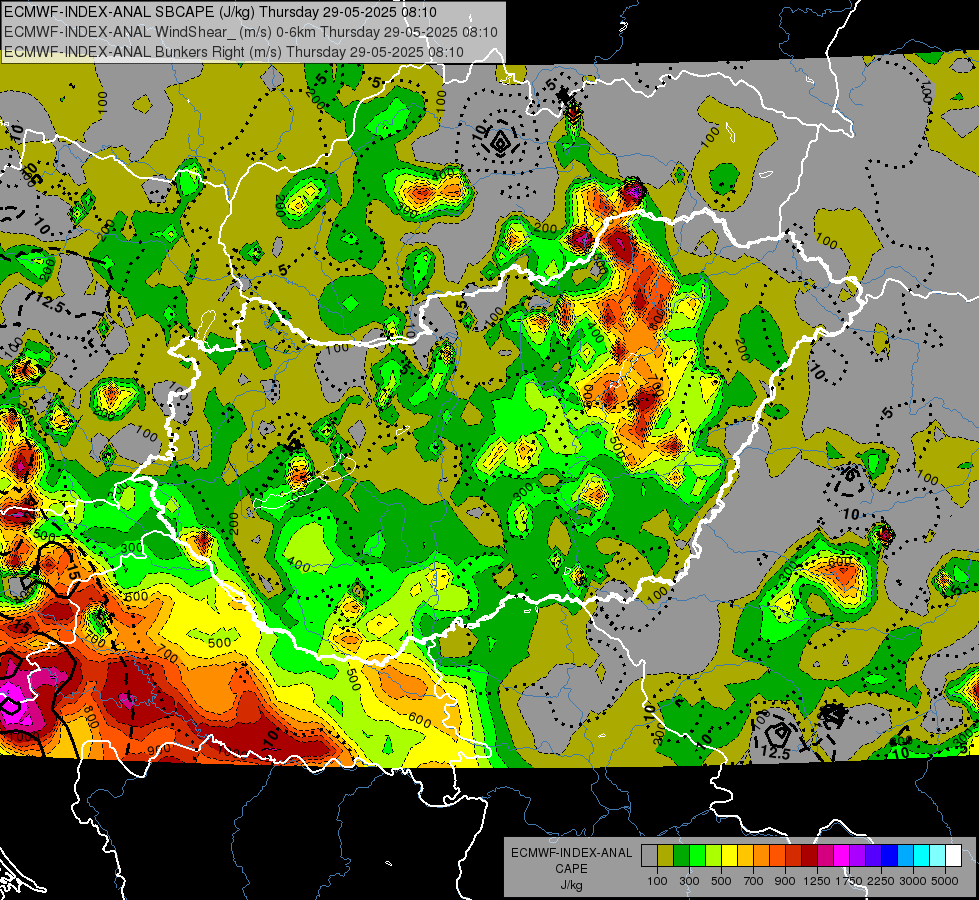The image size is (979, 900).
Task: Click the 300 value on the legend scale
Action: pyautogui.click(x=689, y=881)
